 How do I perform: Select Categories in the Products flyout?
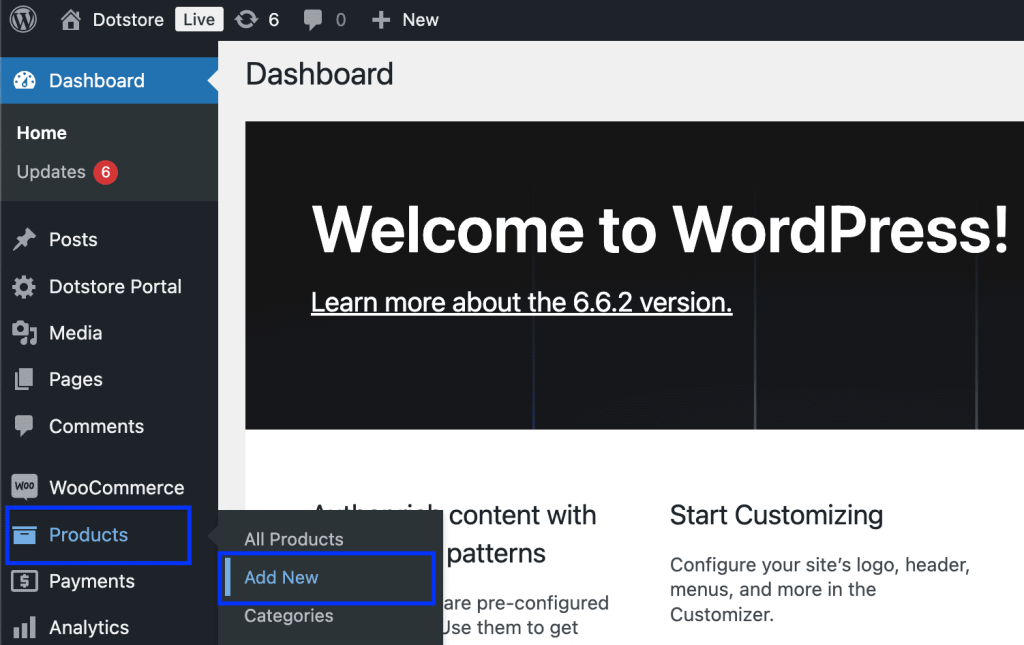coord(289,616)
